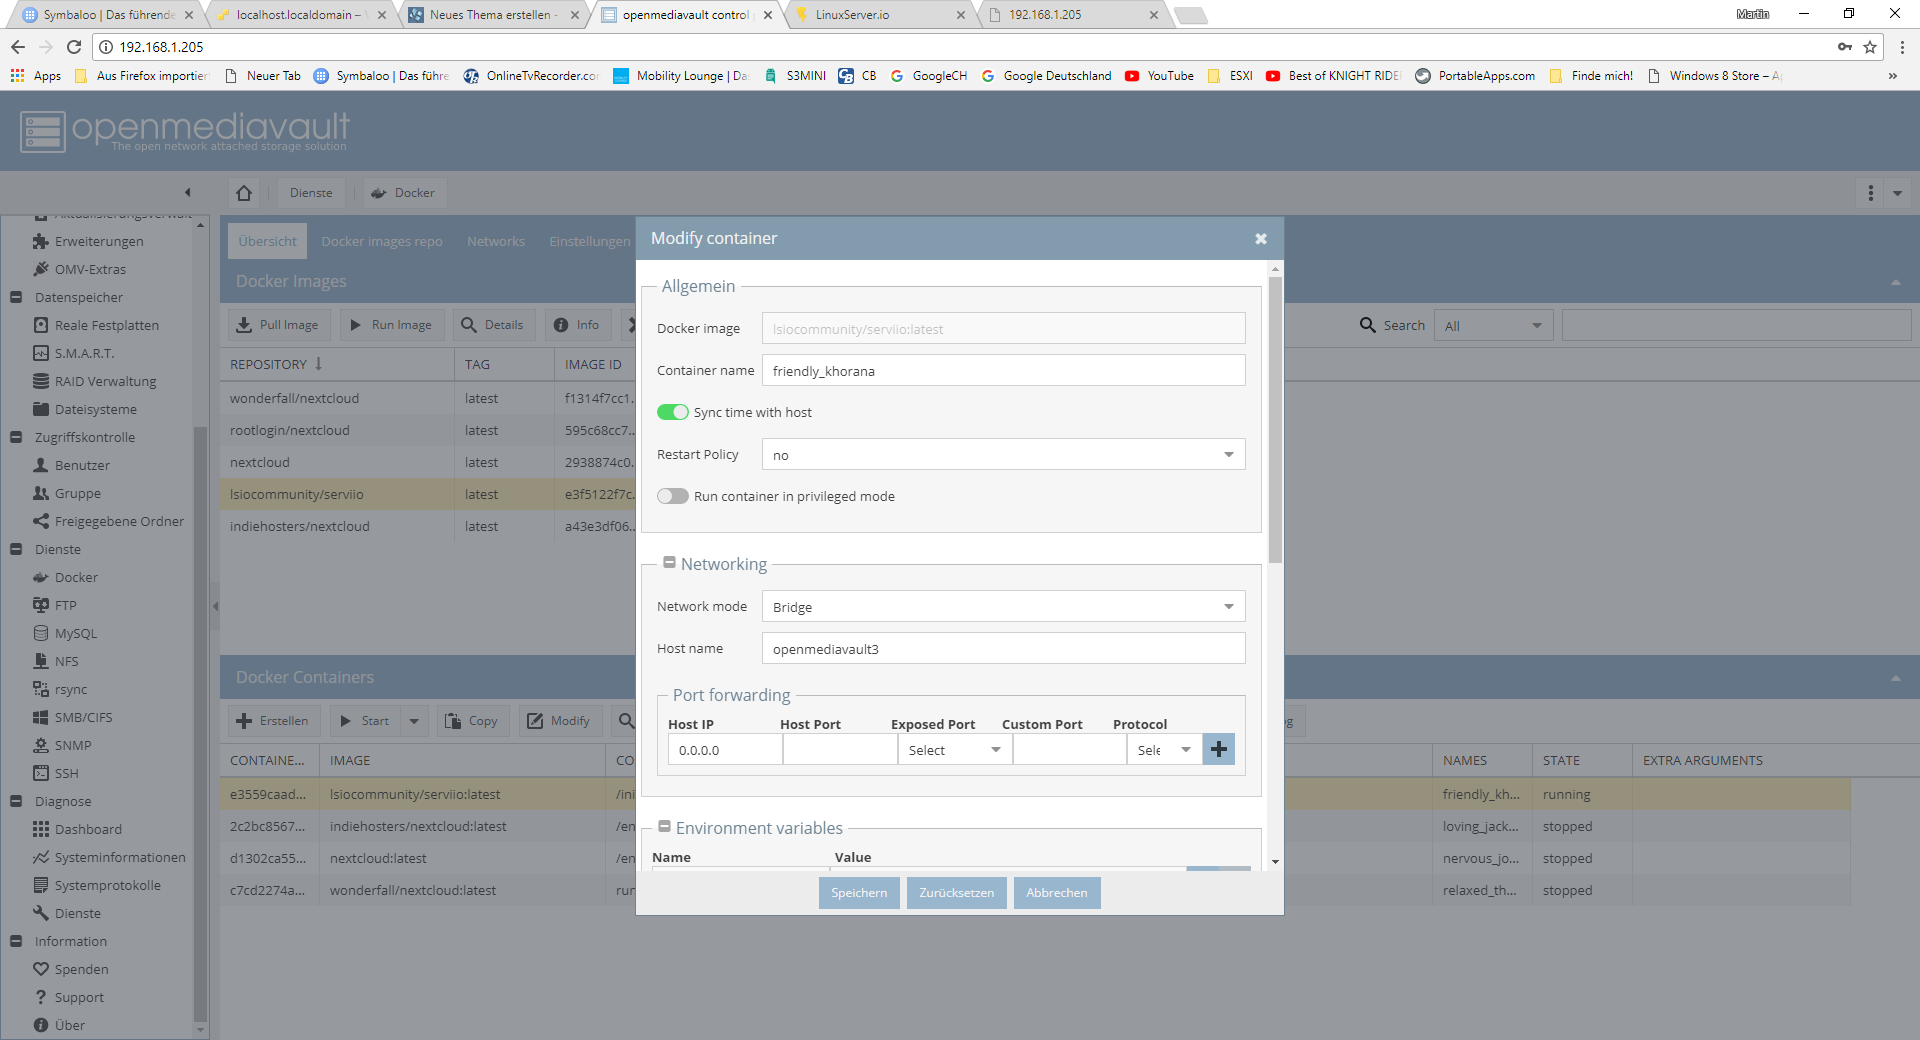Open Docker service in the sidebar
This screenshot has height=1040, width=1920.
76,577
